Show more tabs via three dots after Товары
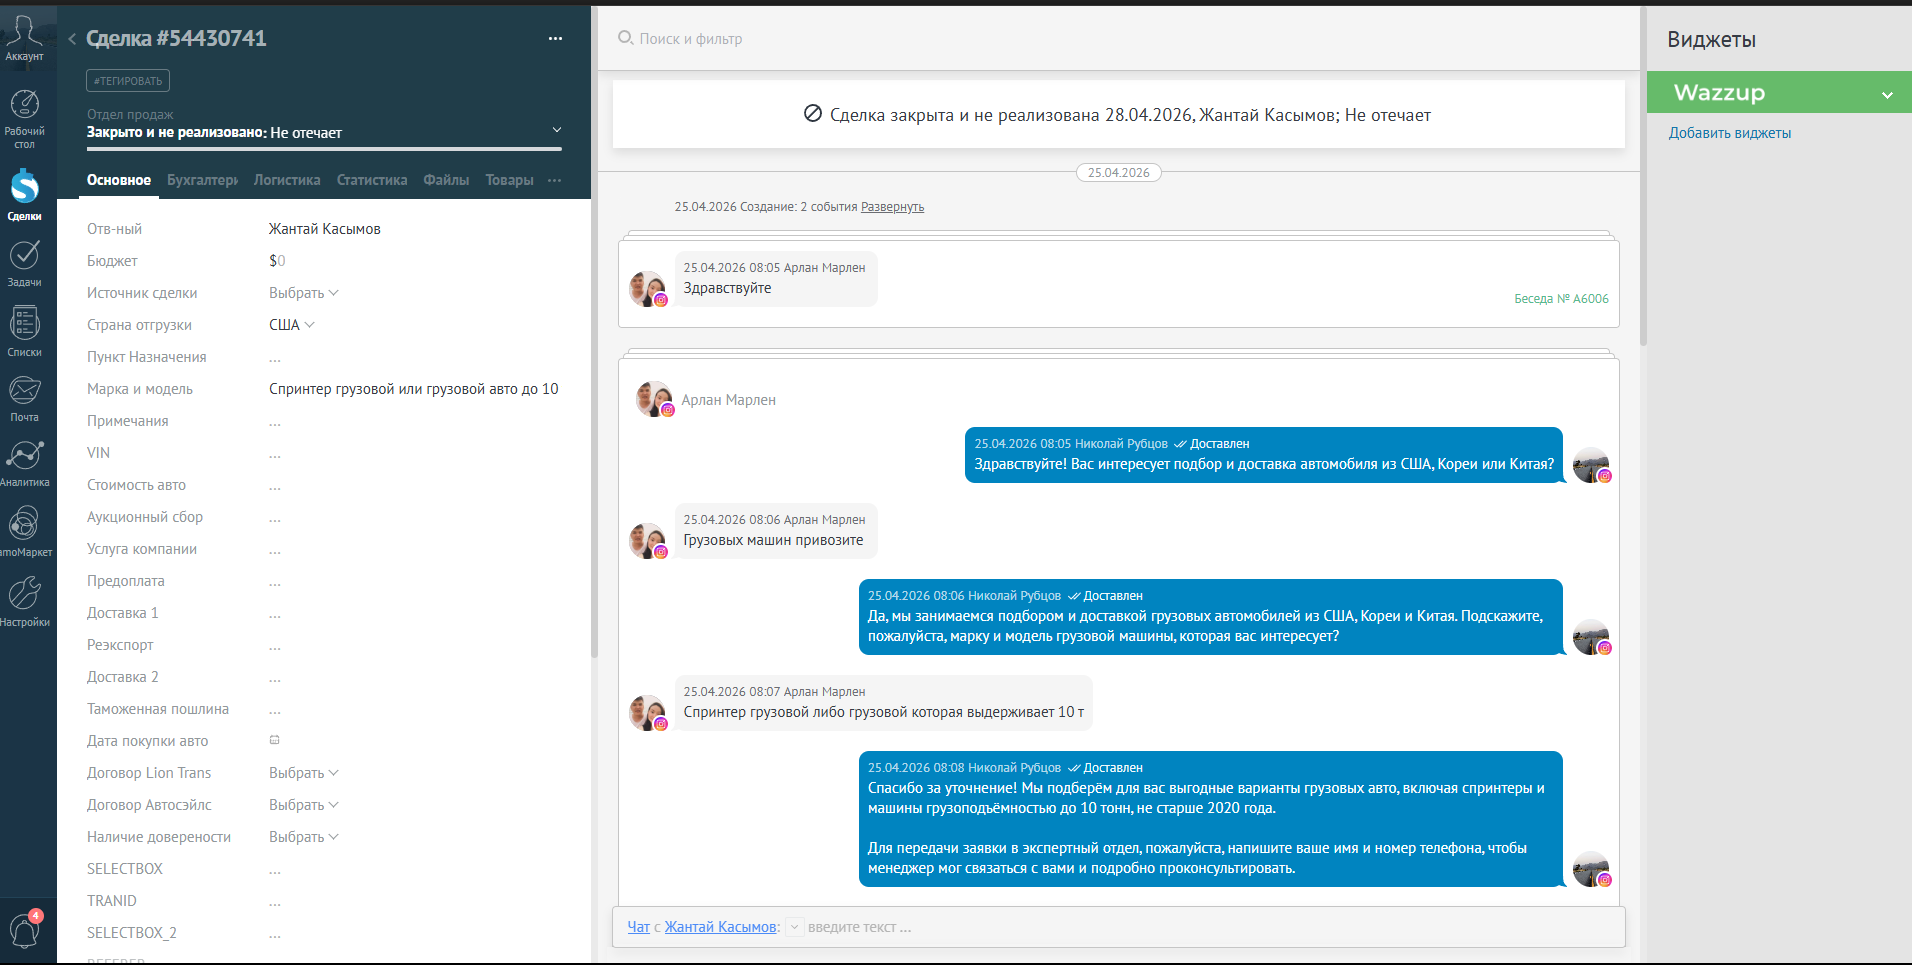The image size is (1912, 965). (x=555, y=180)
